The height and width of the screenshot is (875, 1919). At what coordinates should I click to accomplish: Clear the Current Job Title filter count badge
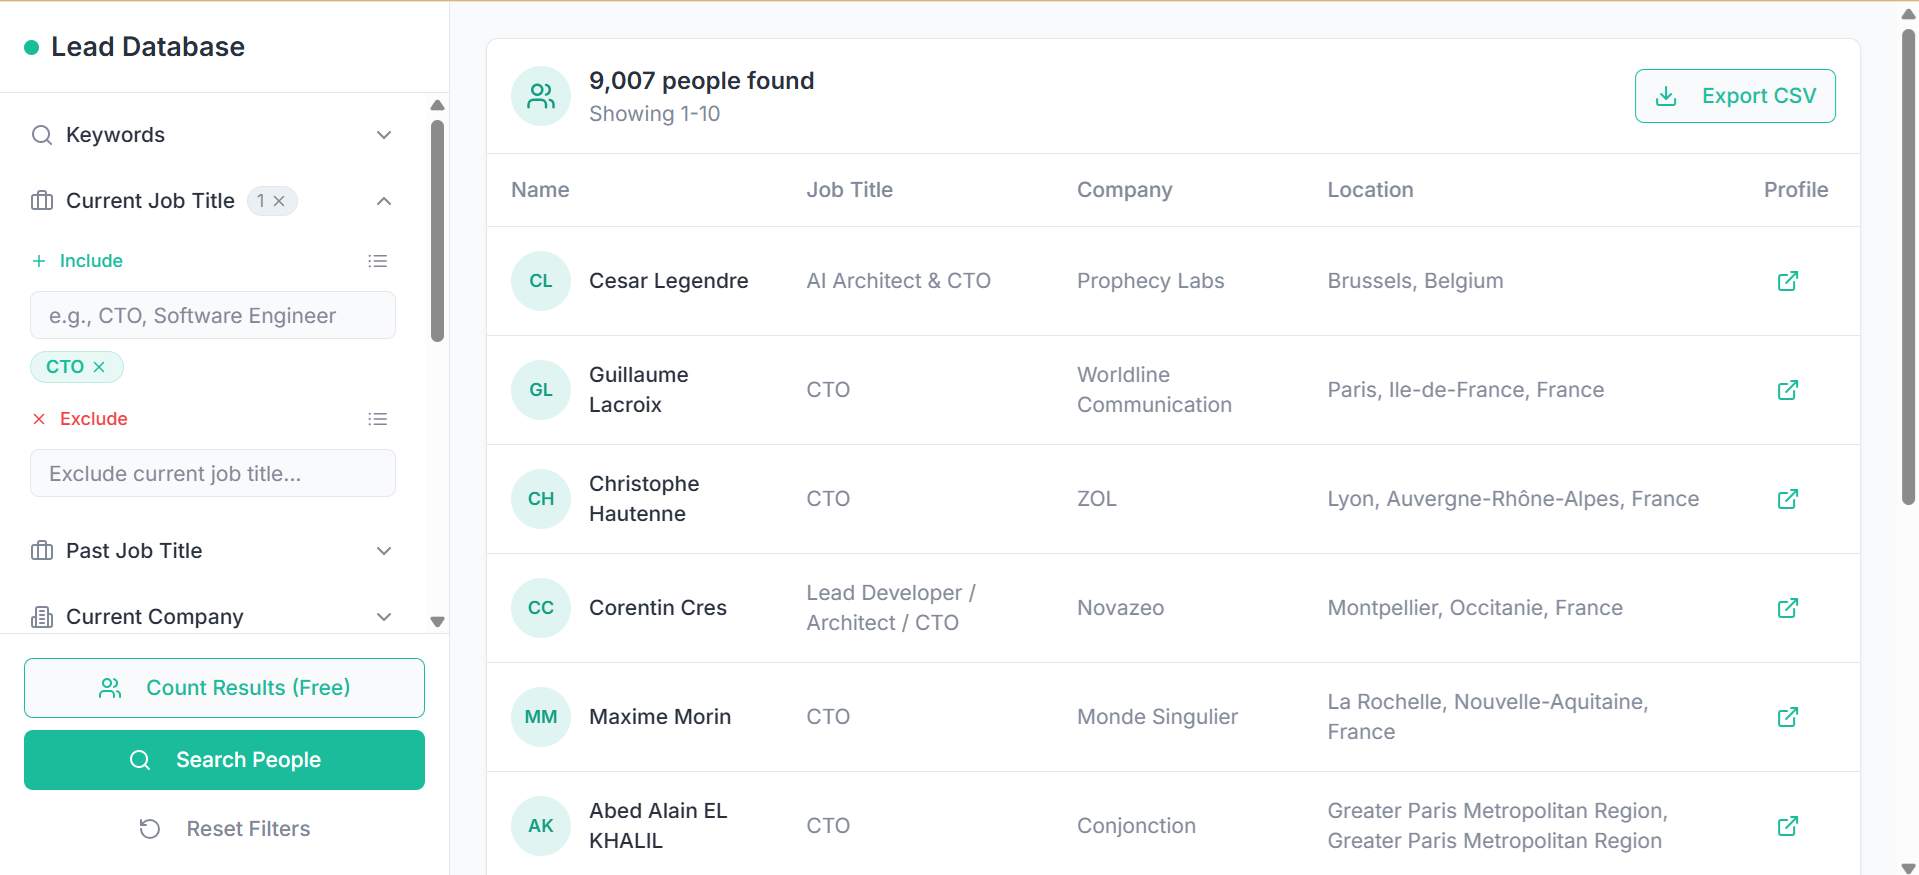coord(279,201)
